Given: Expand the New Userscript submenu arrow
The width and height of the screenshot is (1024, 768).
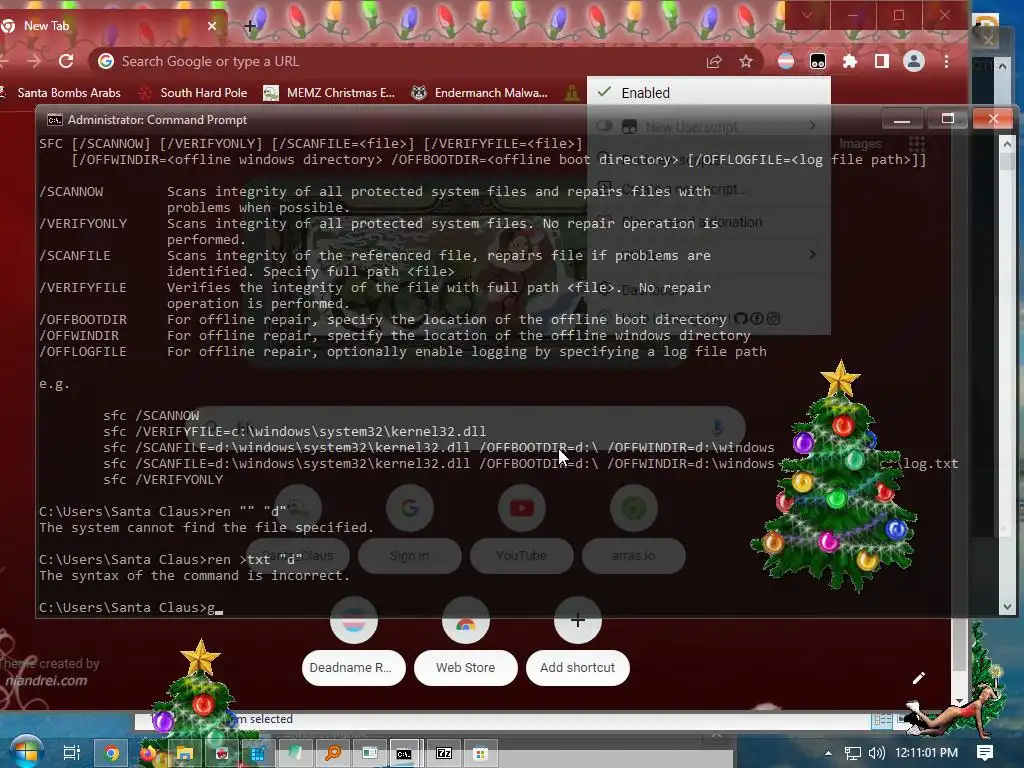Looking at the screenshot, I should (812, 125).
